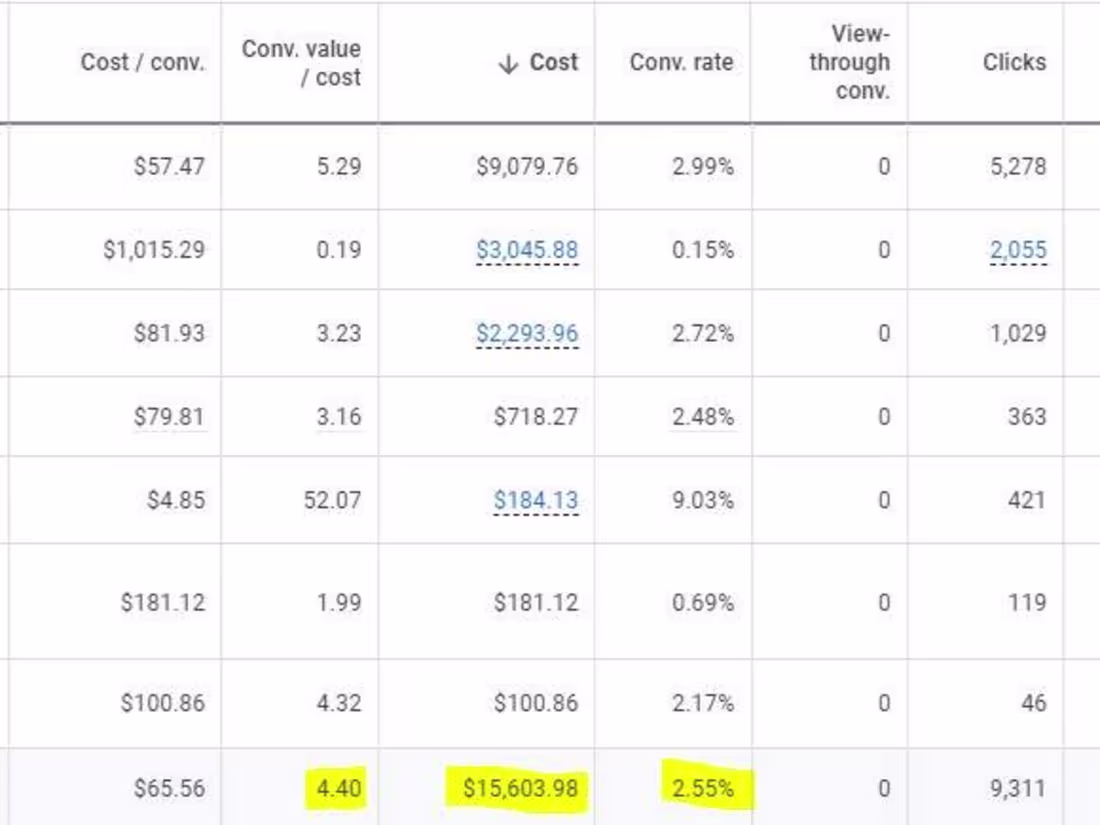Image resolution: width=1100 pixels, height=825 pixels.
Task: Sort by the Conv. value / cost header
Action: [x=301, y=62]
